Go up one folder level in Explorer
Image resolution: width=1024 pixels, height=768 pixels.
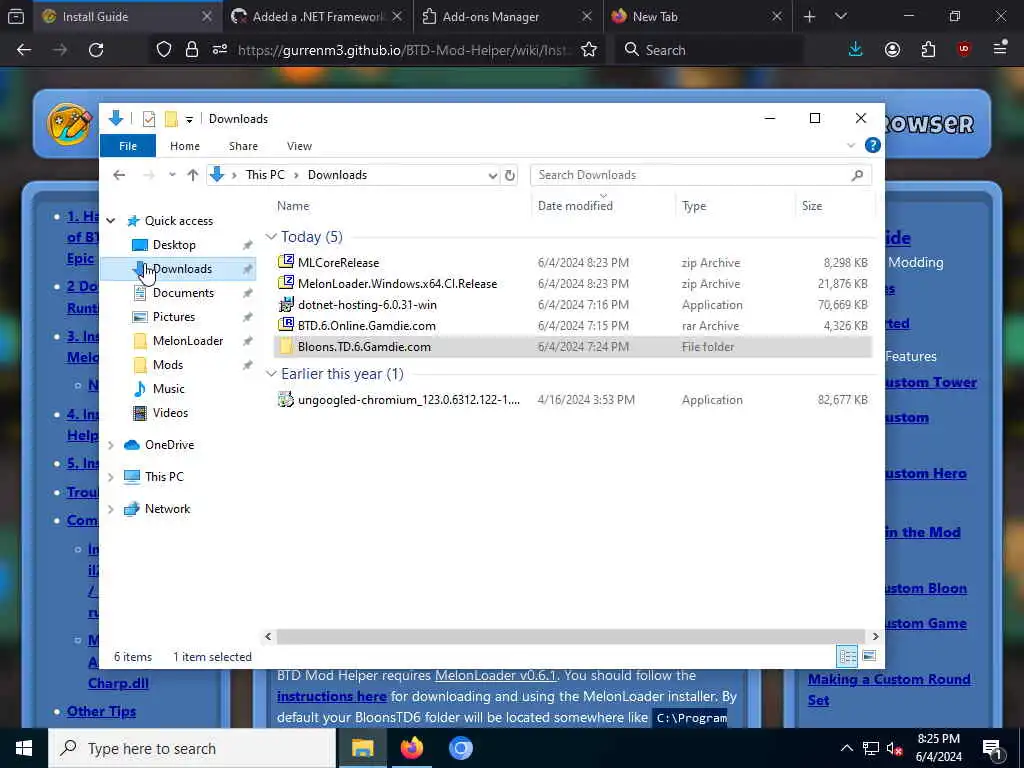(193, 175)
